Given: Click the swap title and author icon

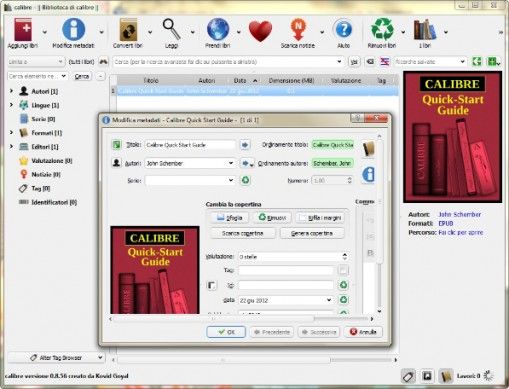Looking at the screenshot, I should [116, 145].
